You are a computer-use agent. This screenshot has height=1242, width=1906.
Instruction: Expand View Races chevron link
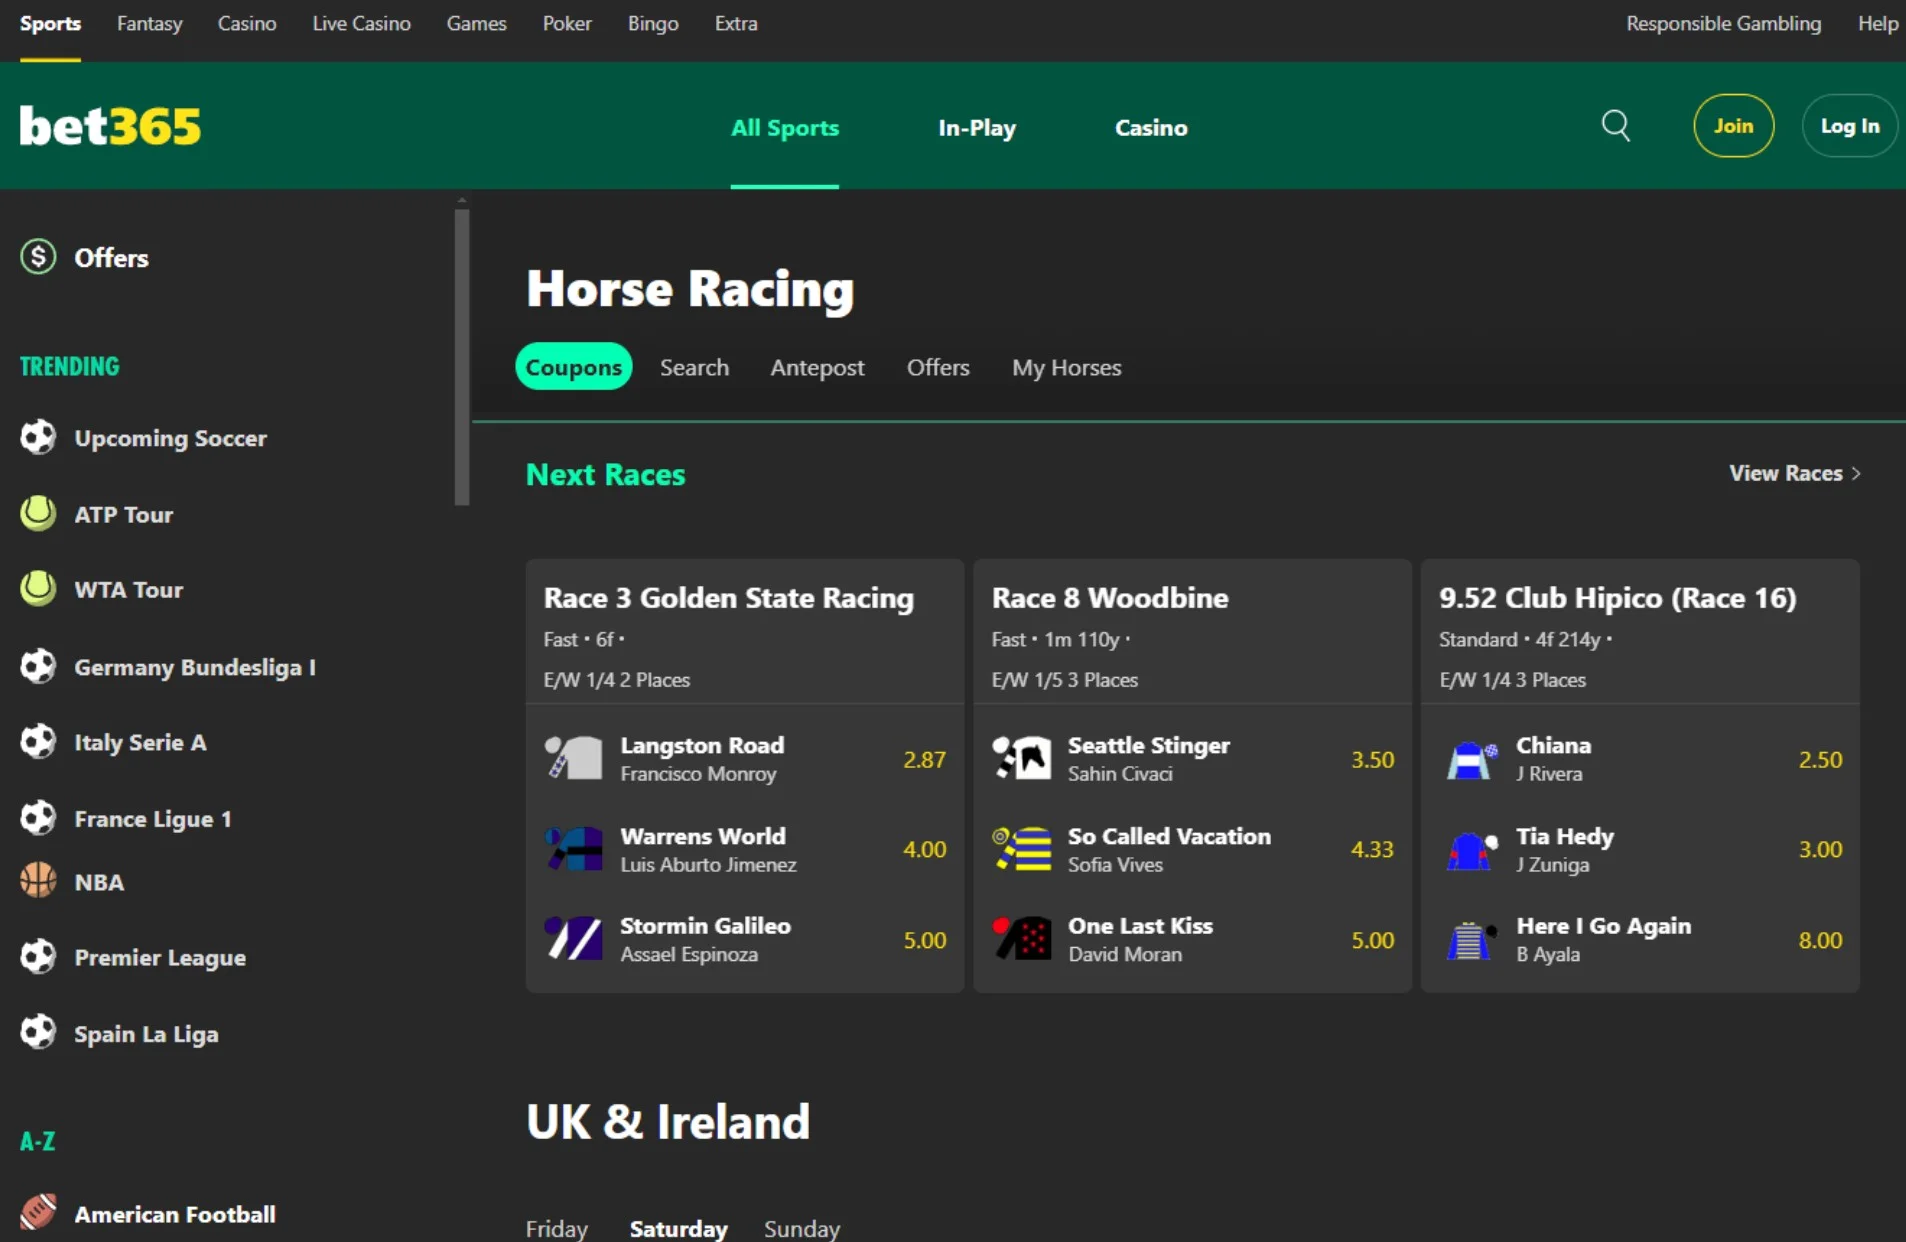tap(1795, 473)
